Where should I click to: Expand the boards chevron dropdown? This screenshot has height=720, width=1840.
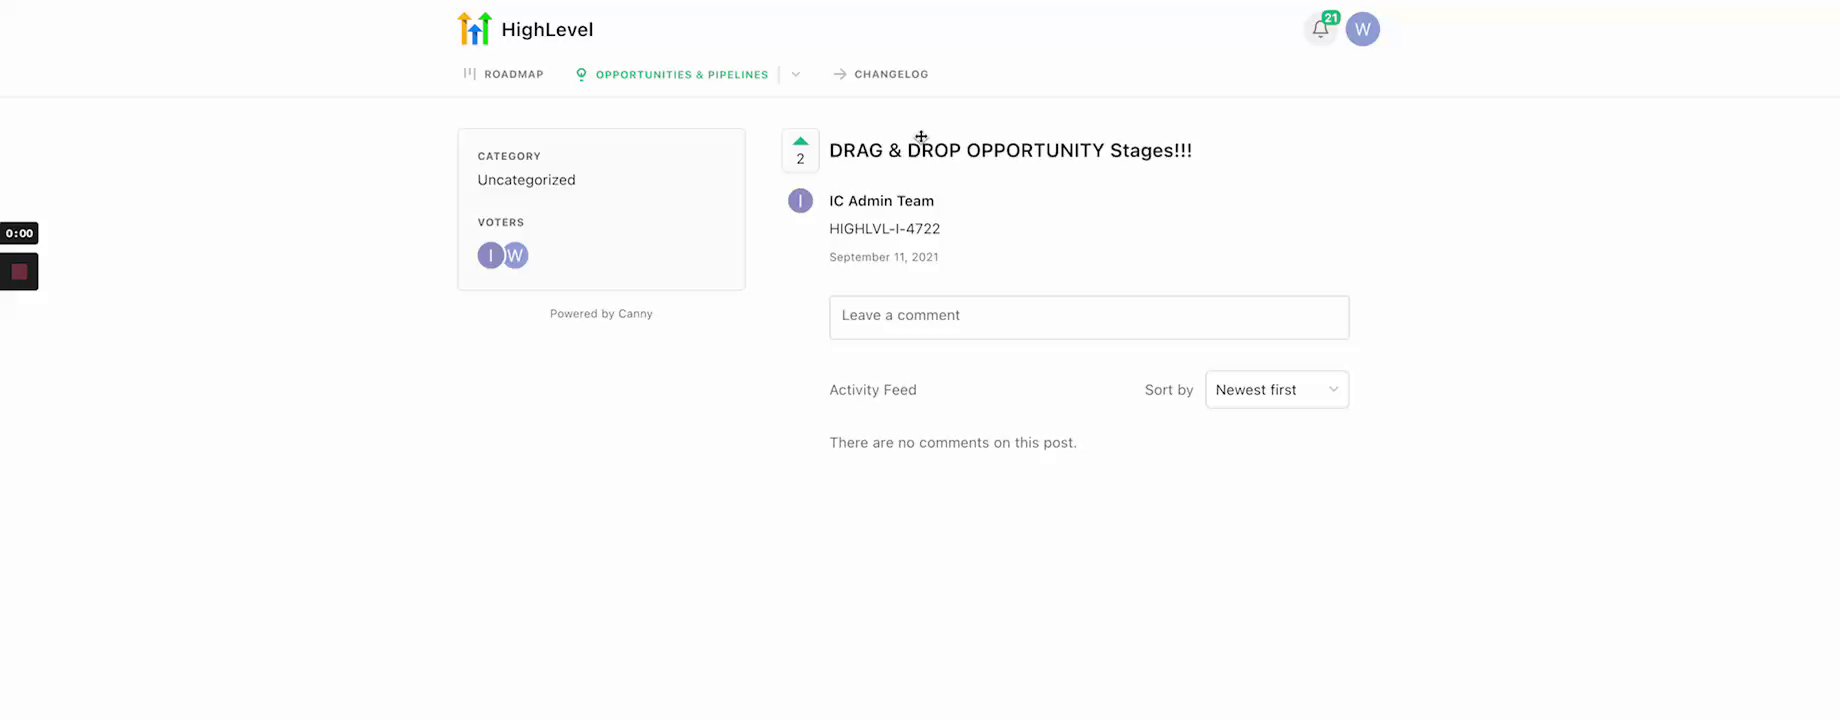tap(796, 75)
